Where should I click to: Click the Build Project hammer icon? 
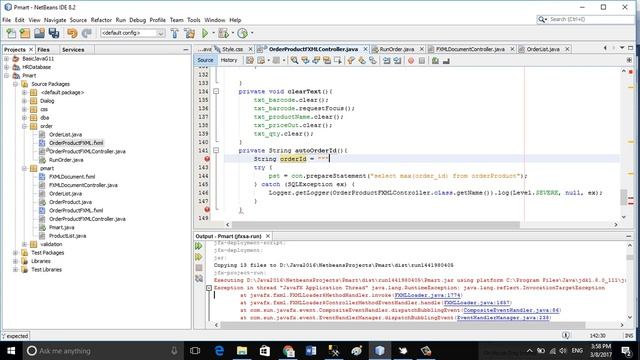pos(175,33)
